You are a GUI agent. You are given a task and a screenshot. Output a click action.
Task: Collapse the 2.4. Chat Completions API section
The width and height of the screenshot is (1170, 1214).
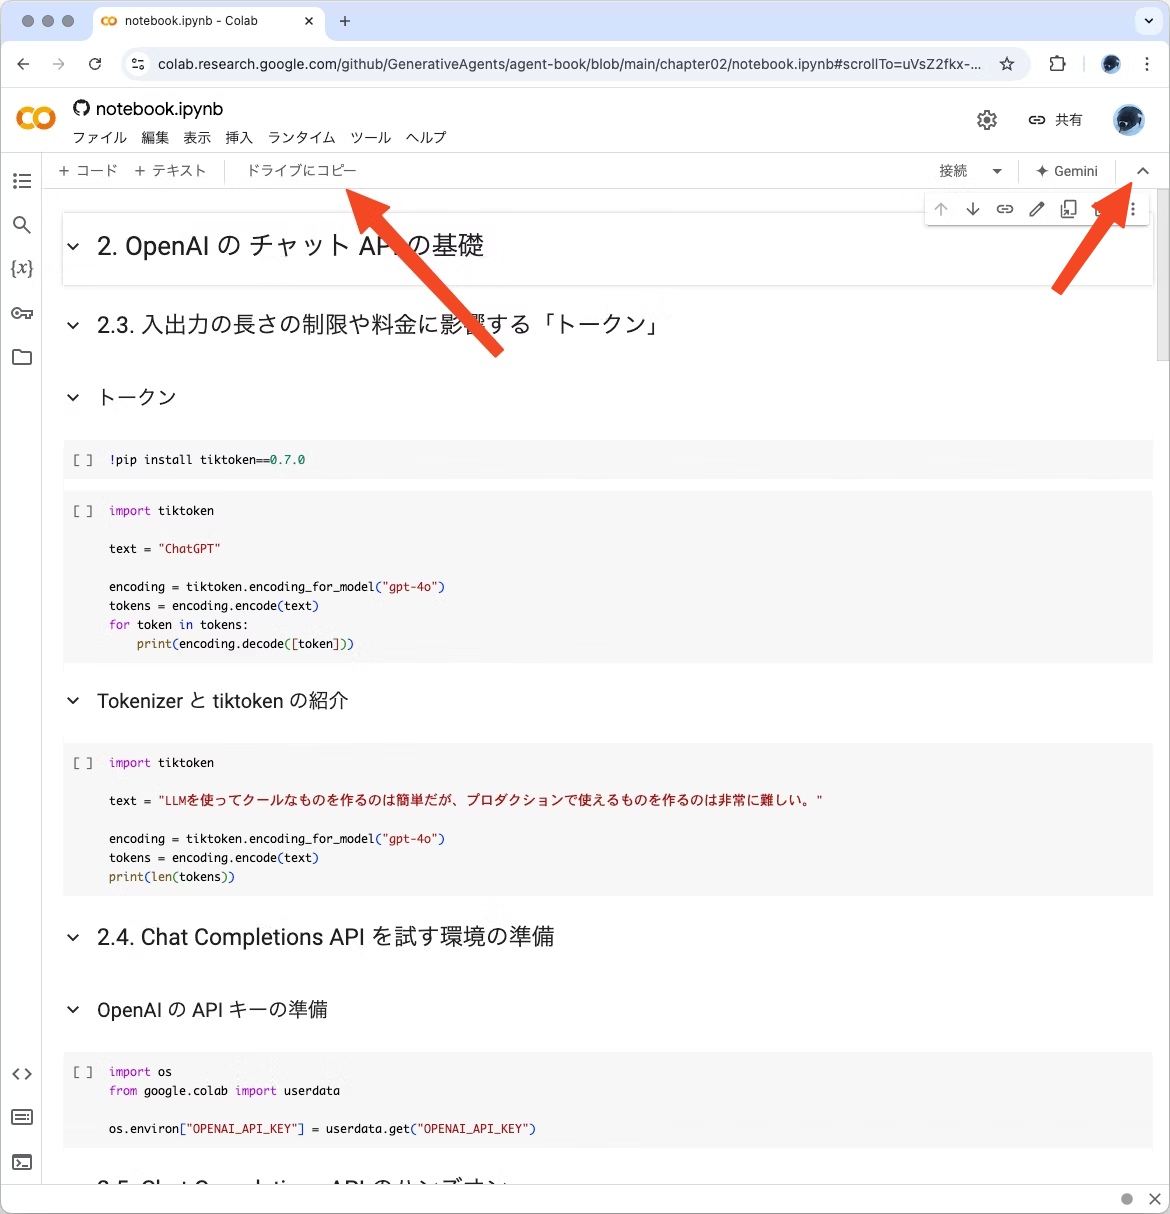73,937
